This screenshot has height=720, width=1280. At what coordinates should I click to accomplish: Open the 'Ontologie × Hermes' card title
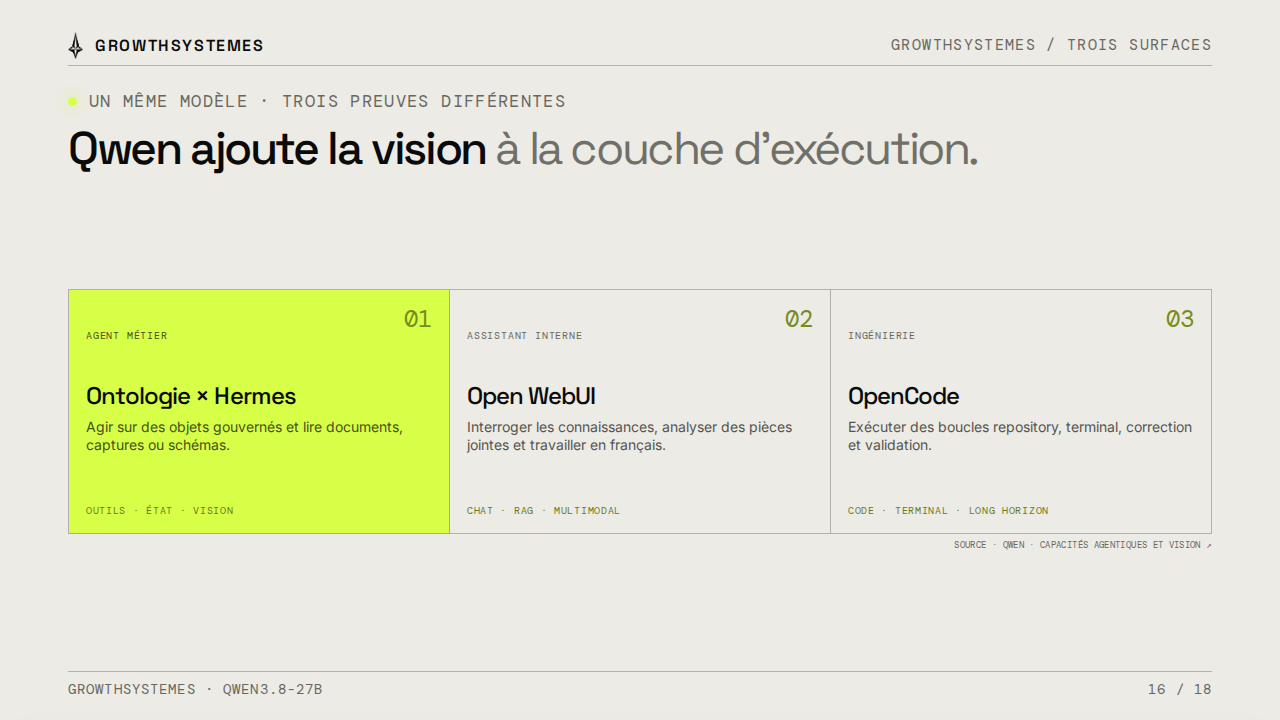(191, 396)
